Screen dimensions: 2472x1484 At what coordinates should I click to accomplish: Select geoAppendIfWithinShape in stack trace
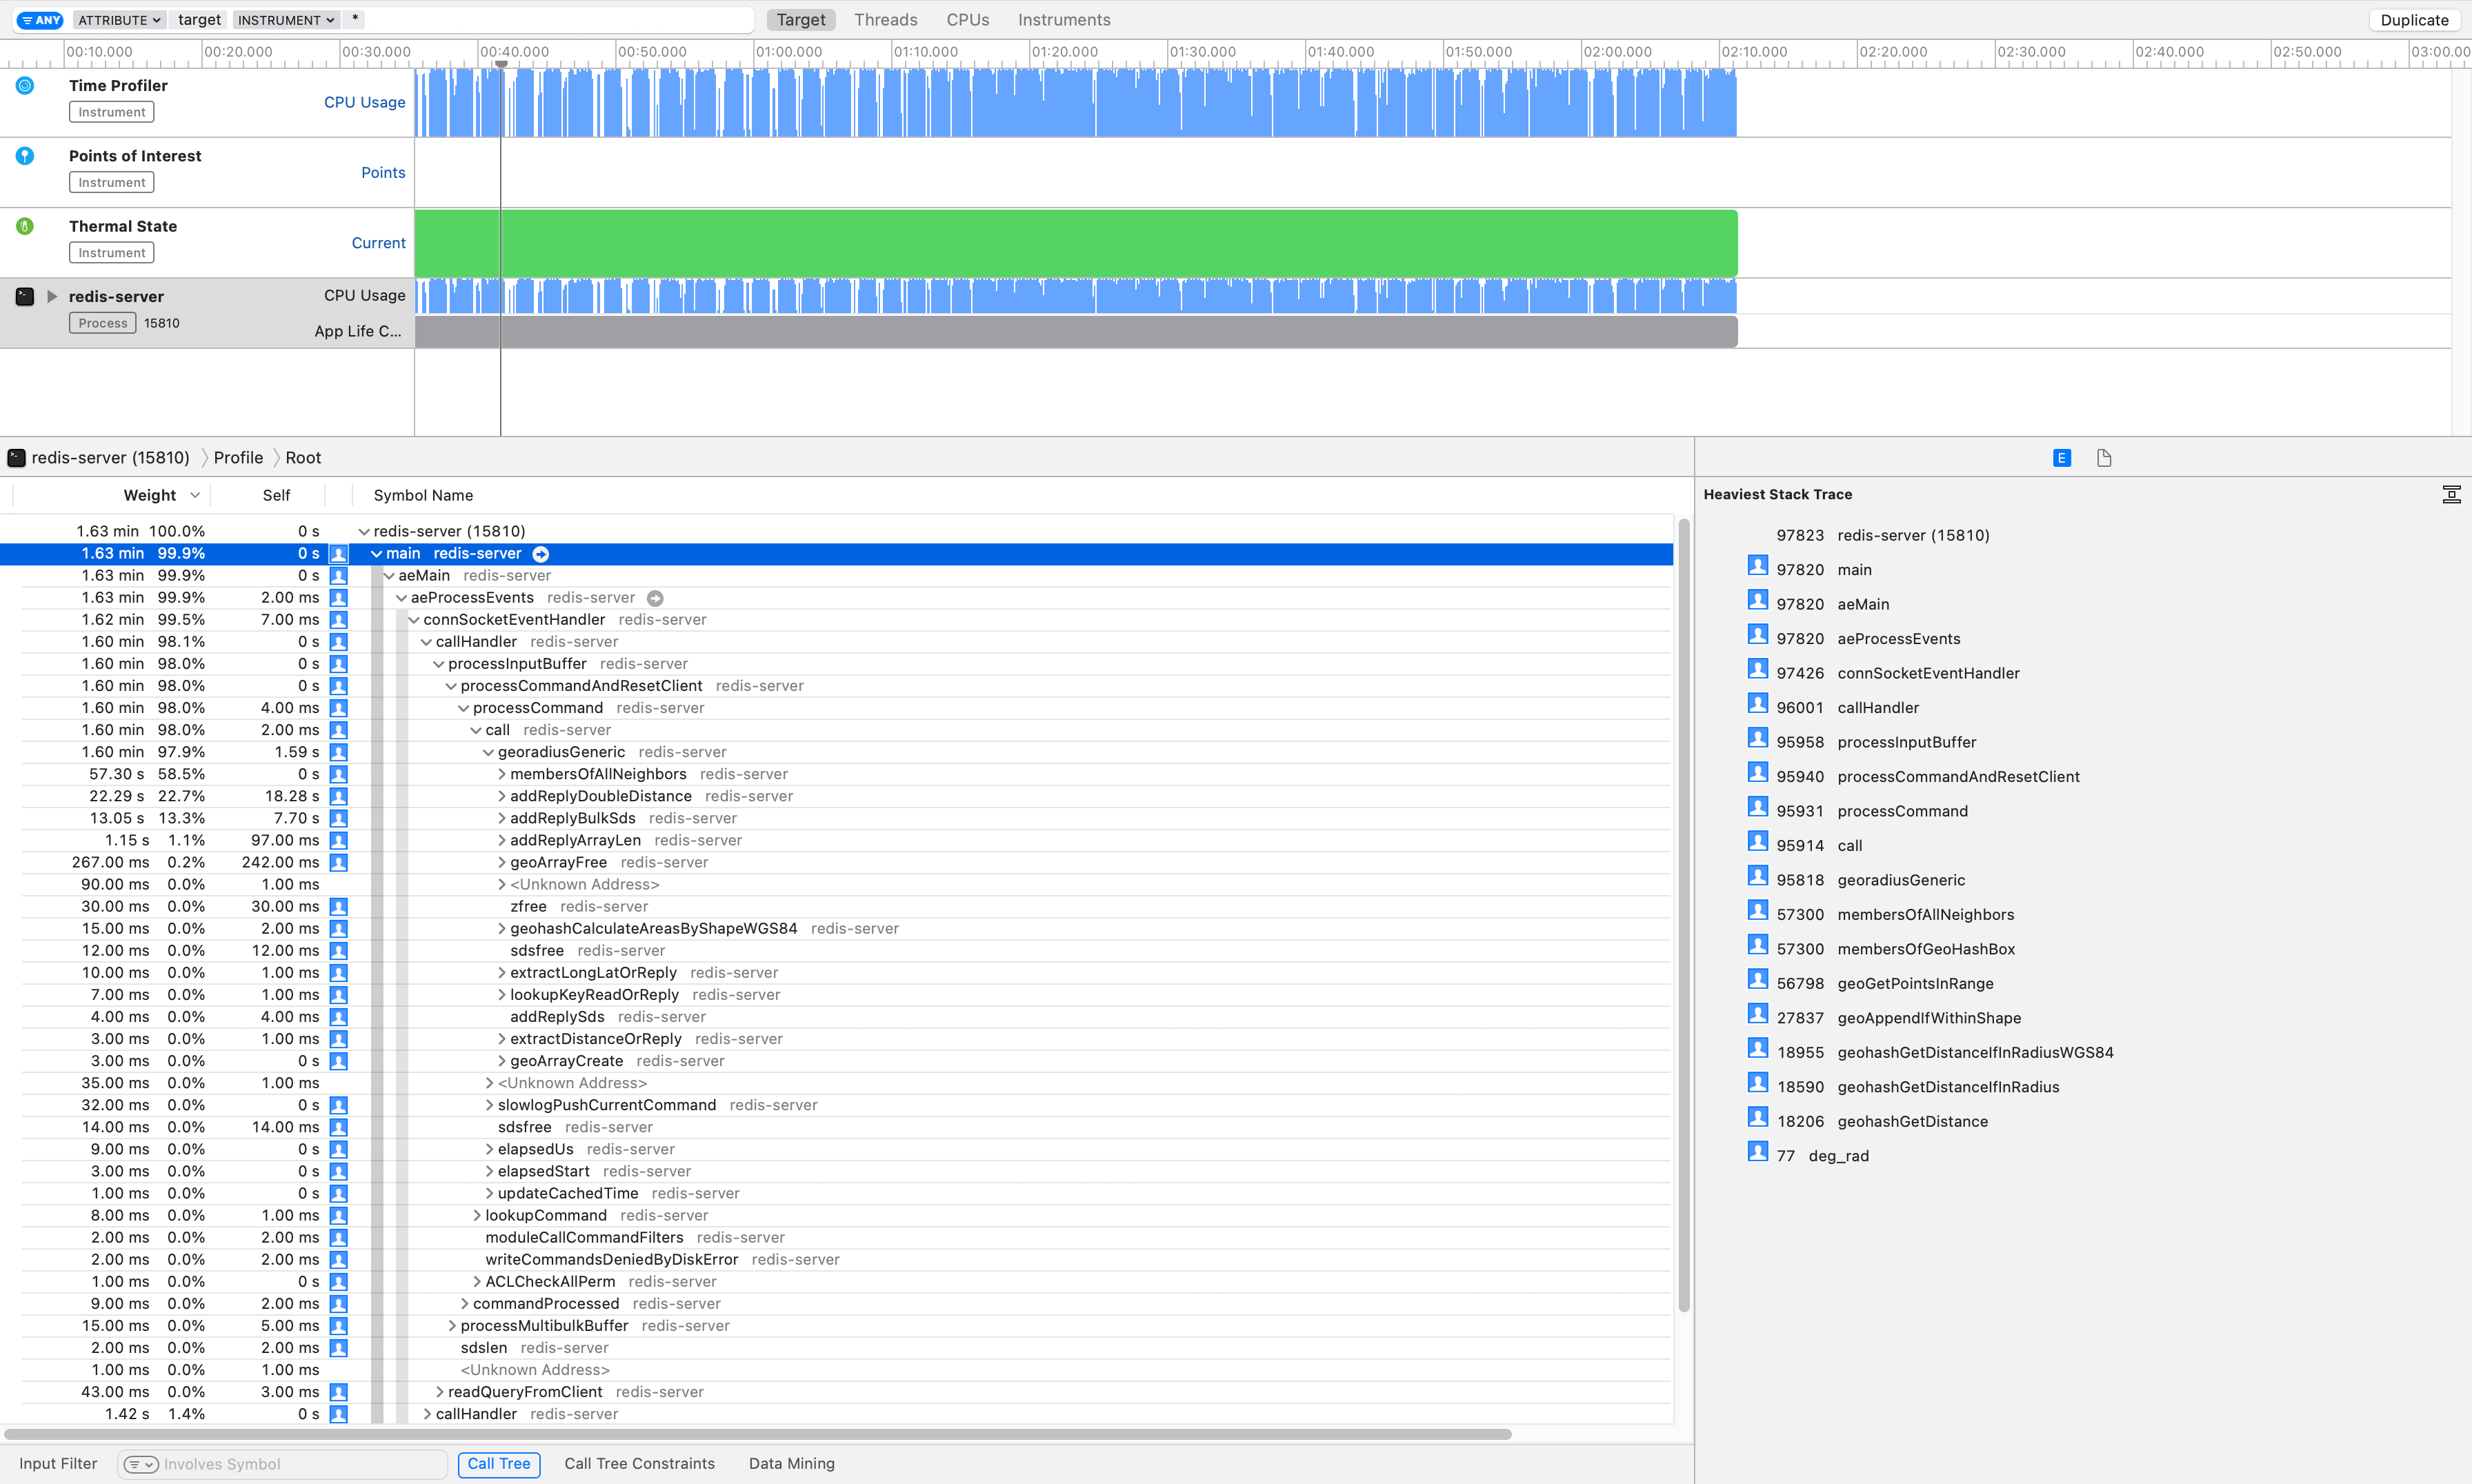point(1929,1018)
